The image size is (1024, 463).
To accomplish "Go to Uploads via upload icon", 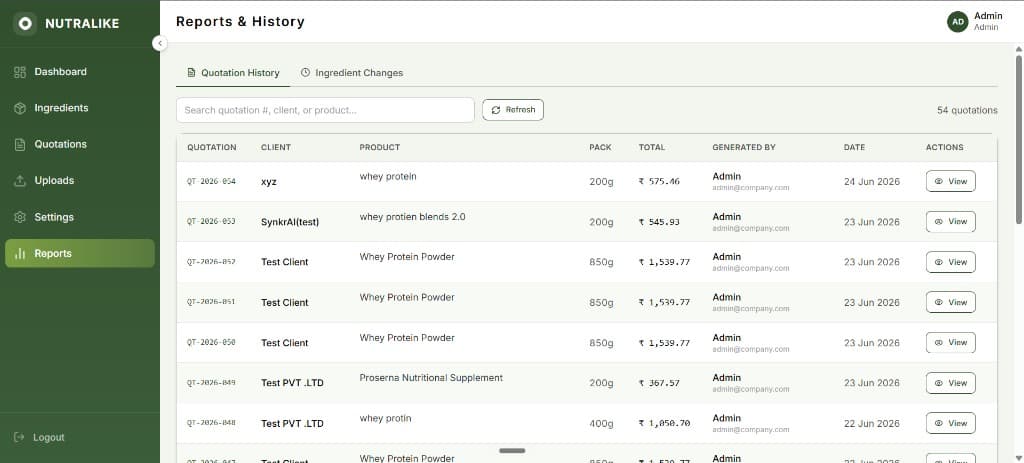I will pyautogui.click(x=20, y=181).
